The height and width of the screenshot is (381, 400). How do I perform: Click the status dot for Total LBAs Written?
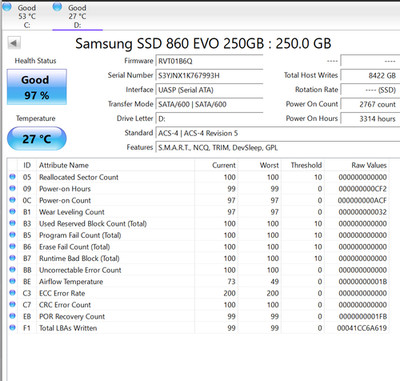(12, 328)
